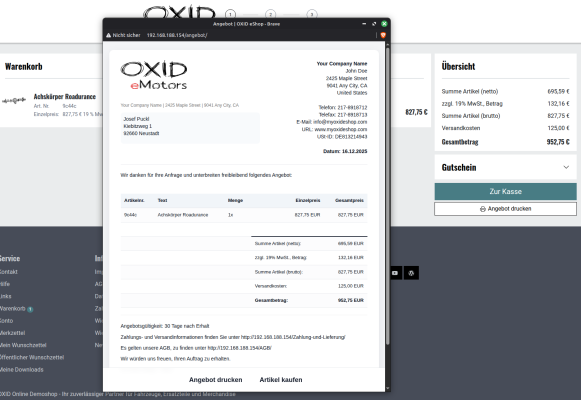This screenshot has height=400, width=581.
Task: Open the social icon right of YouTube
Action: pos(411,273)
